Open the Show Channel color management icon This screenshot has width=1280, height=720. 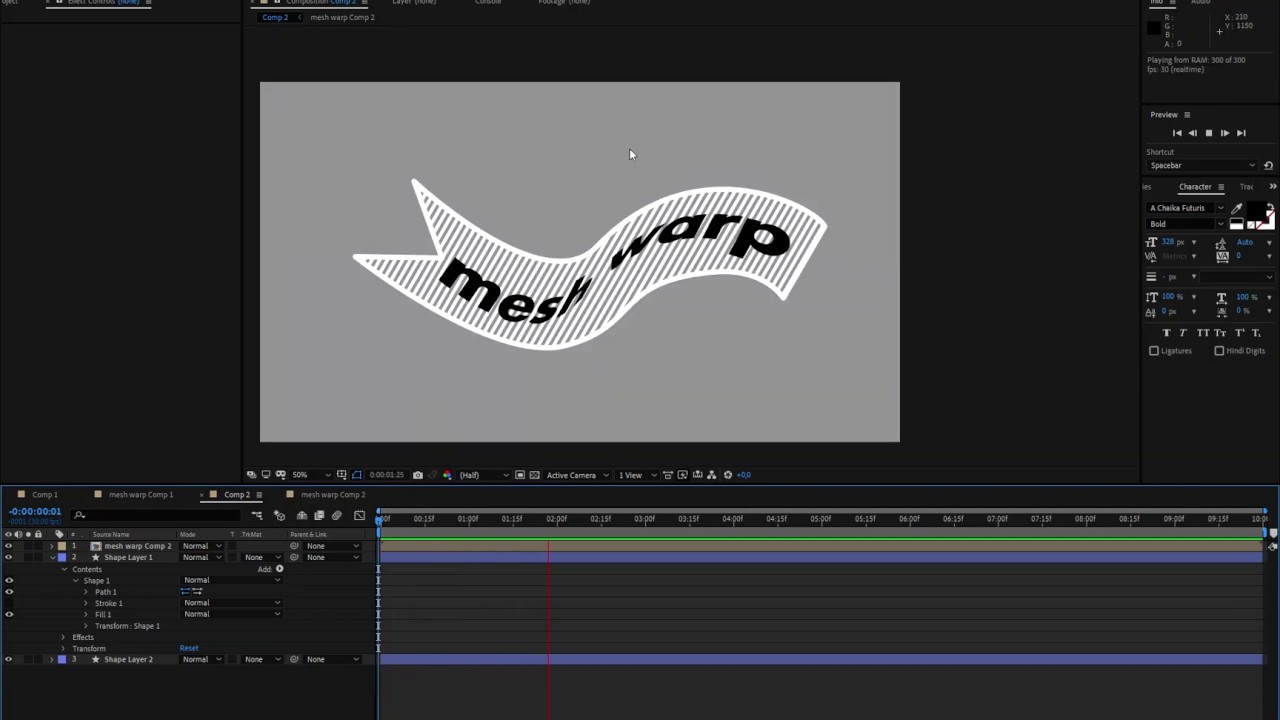(446, 475)
